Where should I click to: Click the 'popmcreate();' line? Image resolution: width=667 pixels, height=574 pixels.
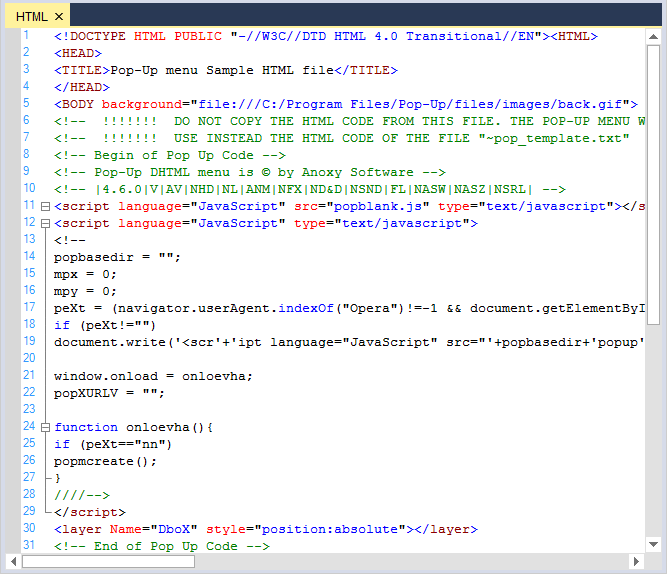(x=105, y=461)
